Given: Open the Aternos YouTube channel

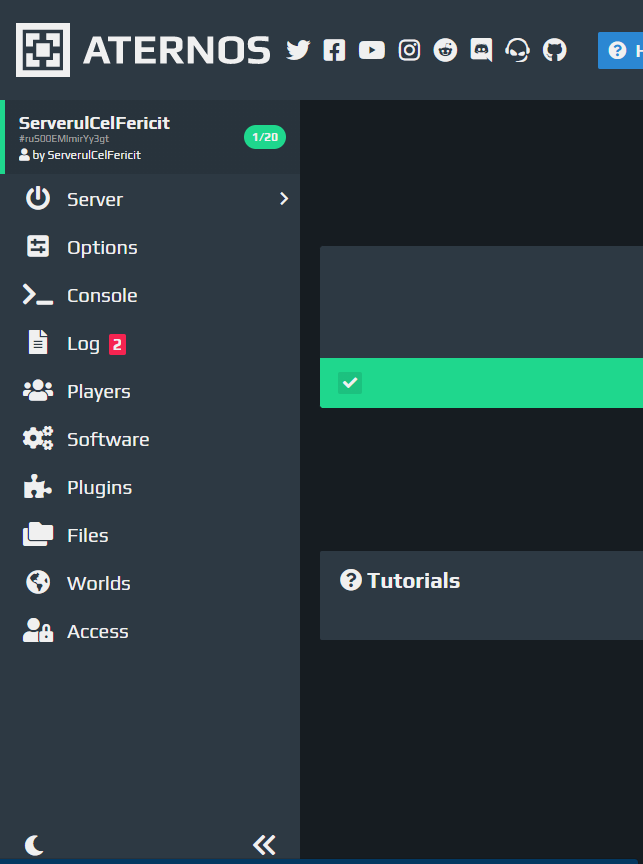Looking at the screenshot, I should pyautogui.click(x=372, y=50).
